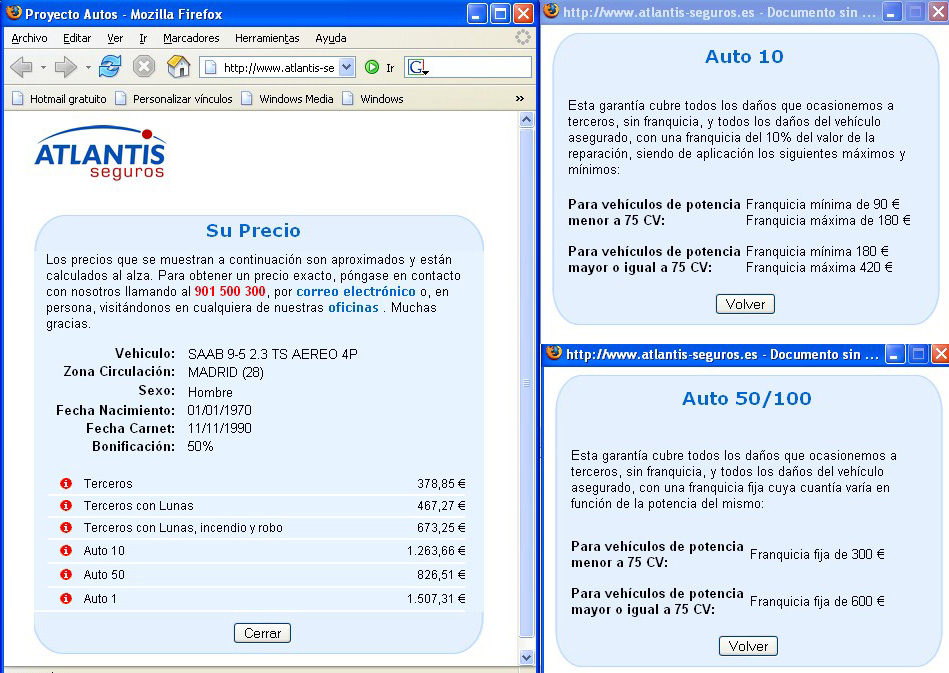This screenshot has width=949, height=673.
Task: Click the Forward arrow in Firefox toolbar
Action: click(x=65, y=67)
